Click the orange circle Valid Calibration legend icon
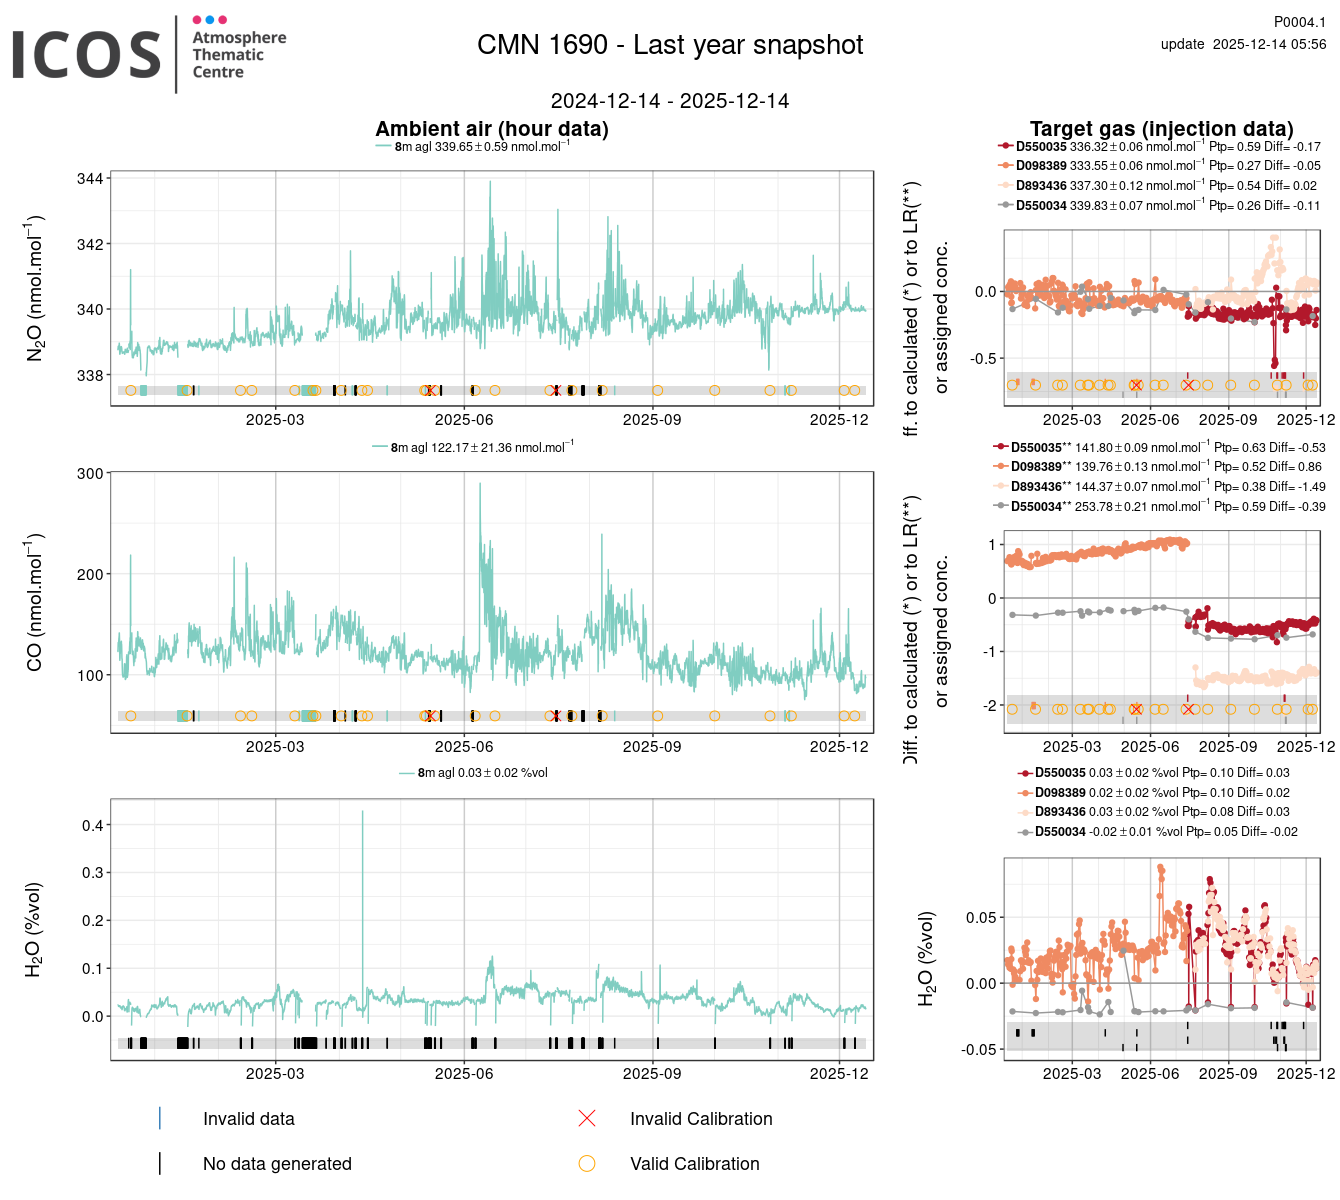 pos(587,1163)
